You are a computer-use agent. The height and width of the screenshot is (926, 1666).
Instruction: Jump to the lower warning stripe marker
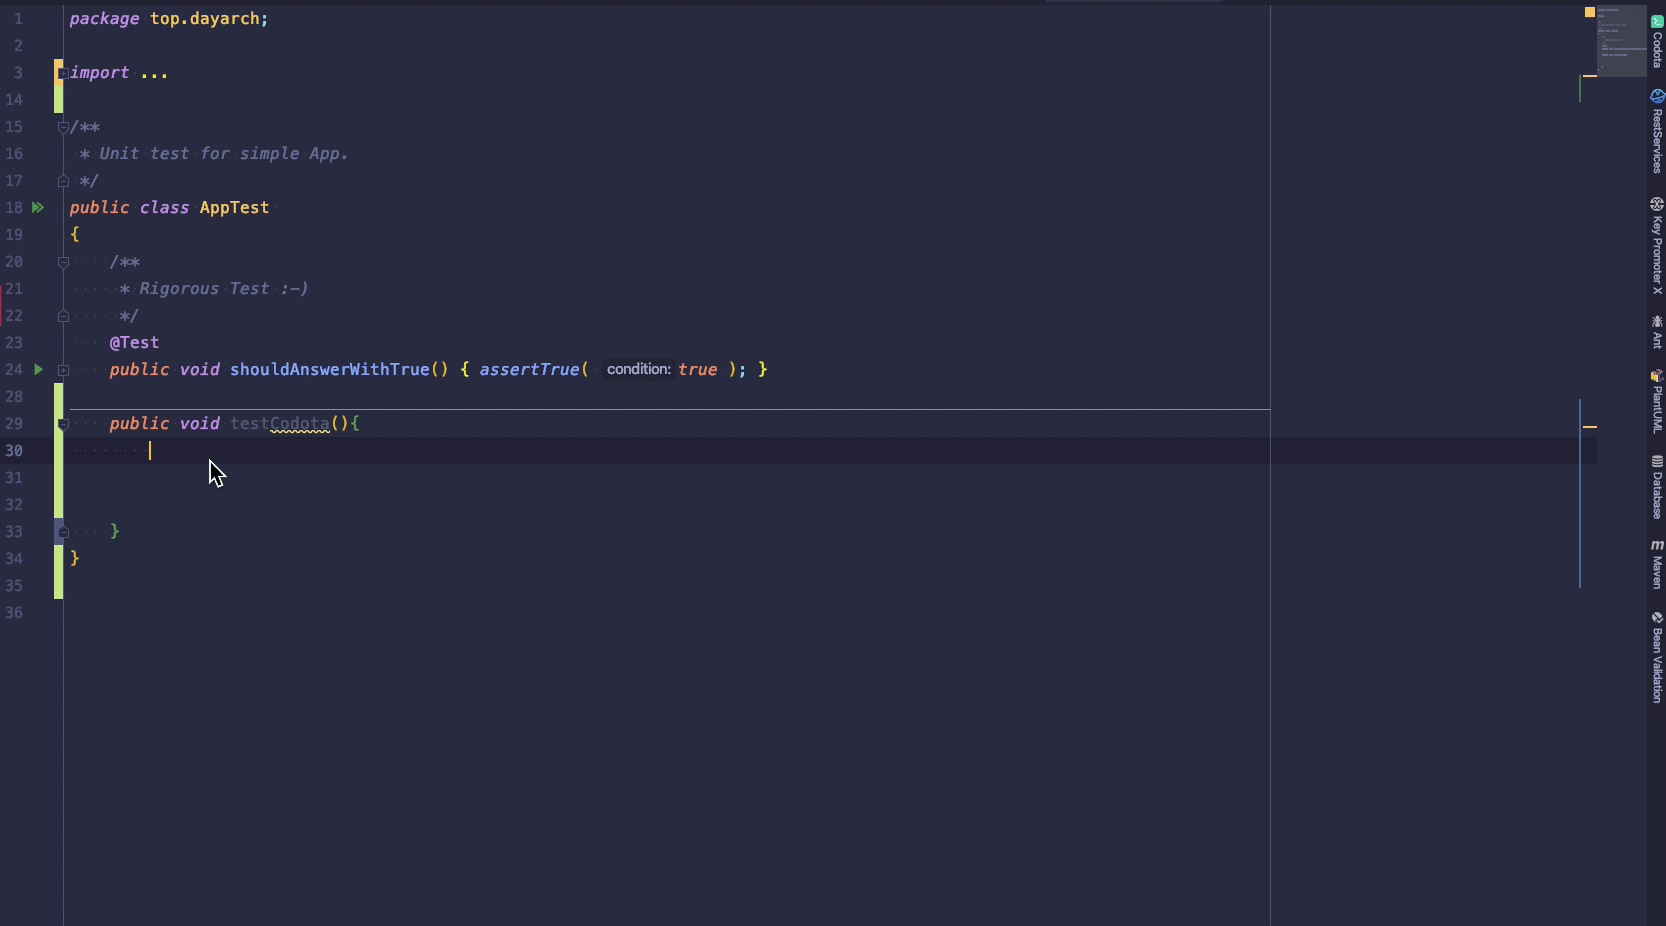click(1590, 427)
